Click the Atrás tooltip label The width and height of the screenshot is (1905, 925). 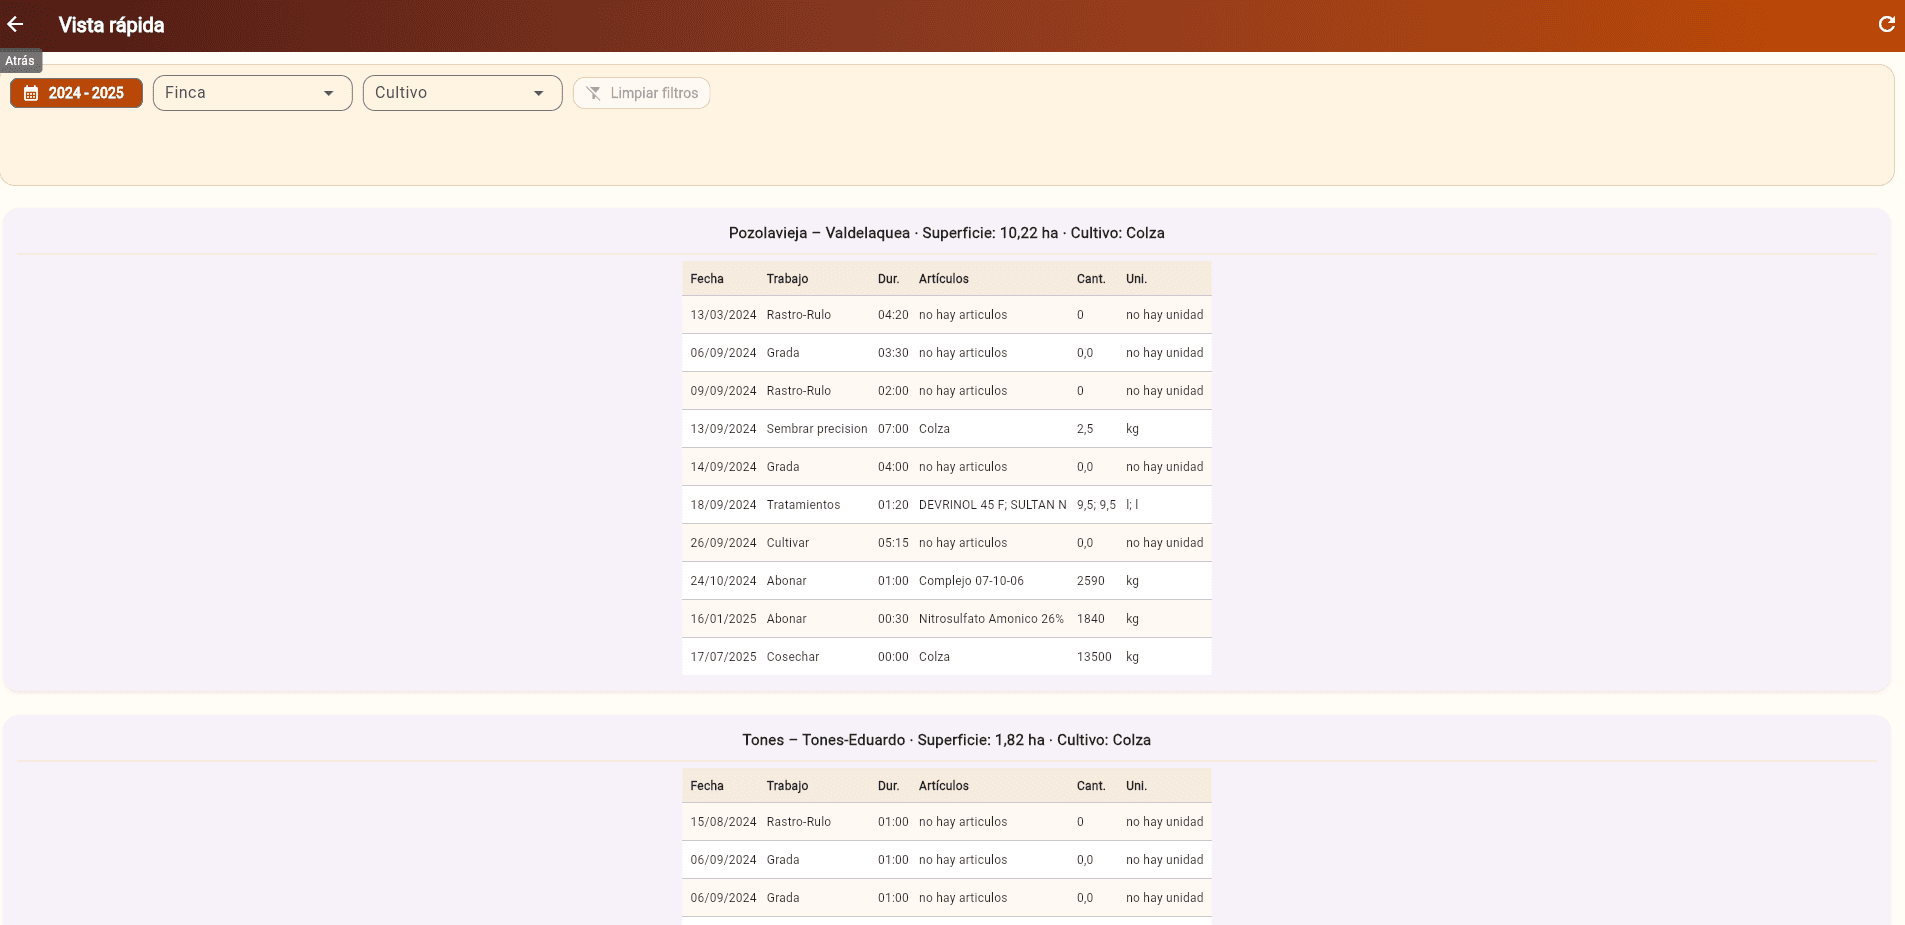(21, 60)
